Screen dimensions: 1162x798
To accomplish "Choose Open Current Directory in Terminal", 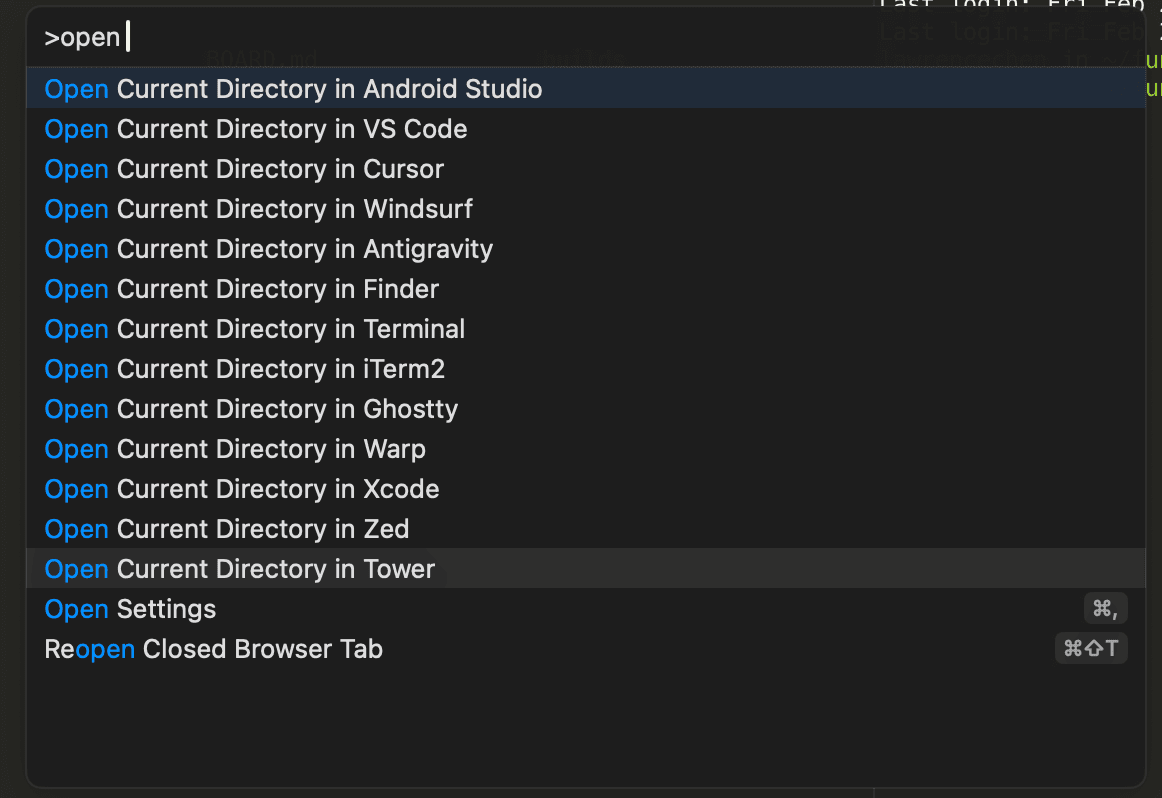I will coord(255,329).
